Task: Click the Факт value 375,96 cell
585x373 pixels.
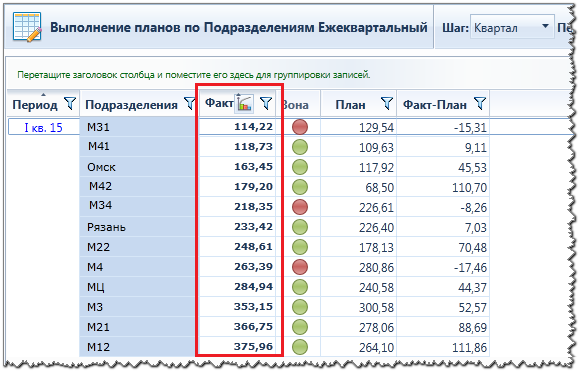Action: click(237, 347)
